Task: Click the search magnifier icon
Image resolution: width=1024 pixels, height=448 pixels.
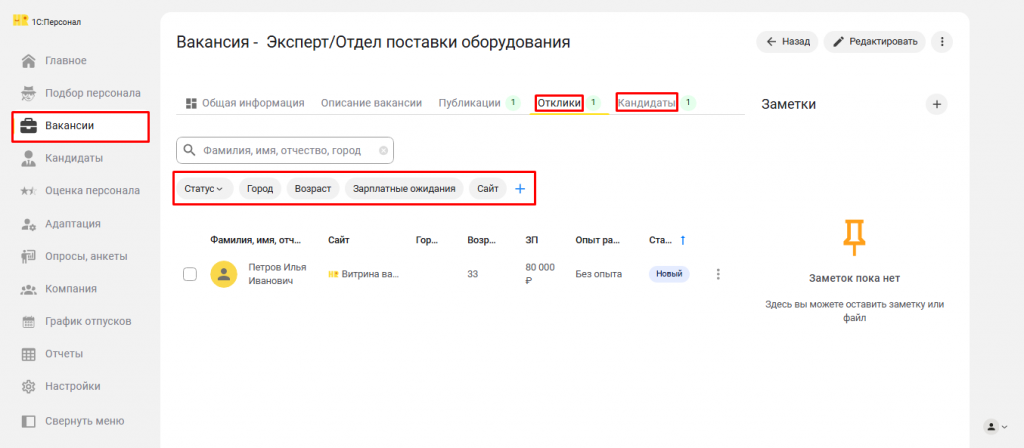Action: coord(189,150)
